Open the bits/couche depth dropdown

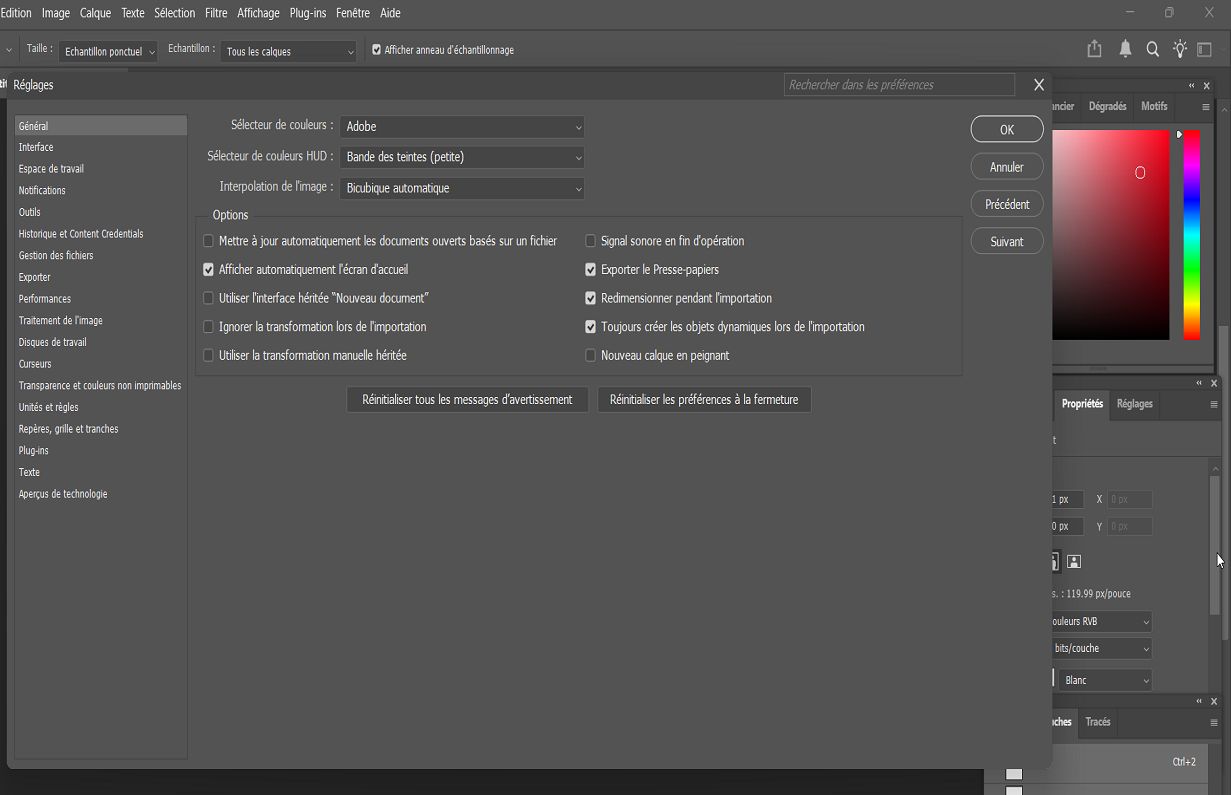click(x=1101, y=648)
